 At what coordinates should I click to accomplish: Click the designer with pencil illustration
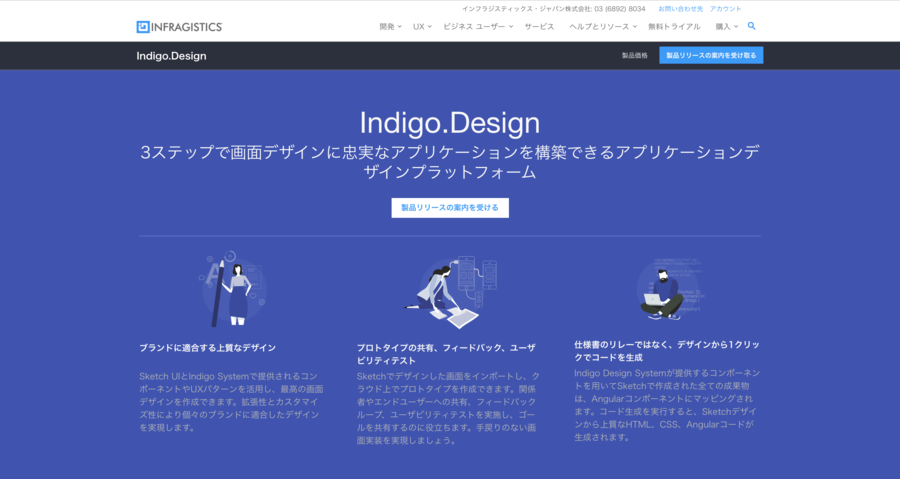pos(232,289)
